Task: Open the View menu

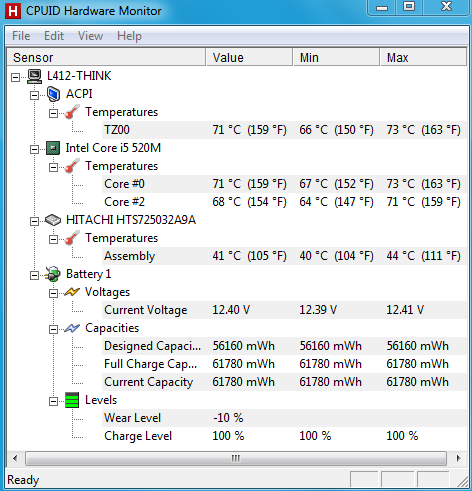Action: [90, 36]
